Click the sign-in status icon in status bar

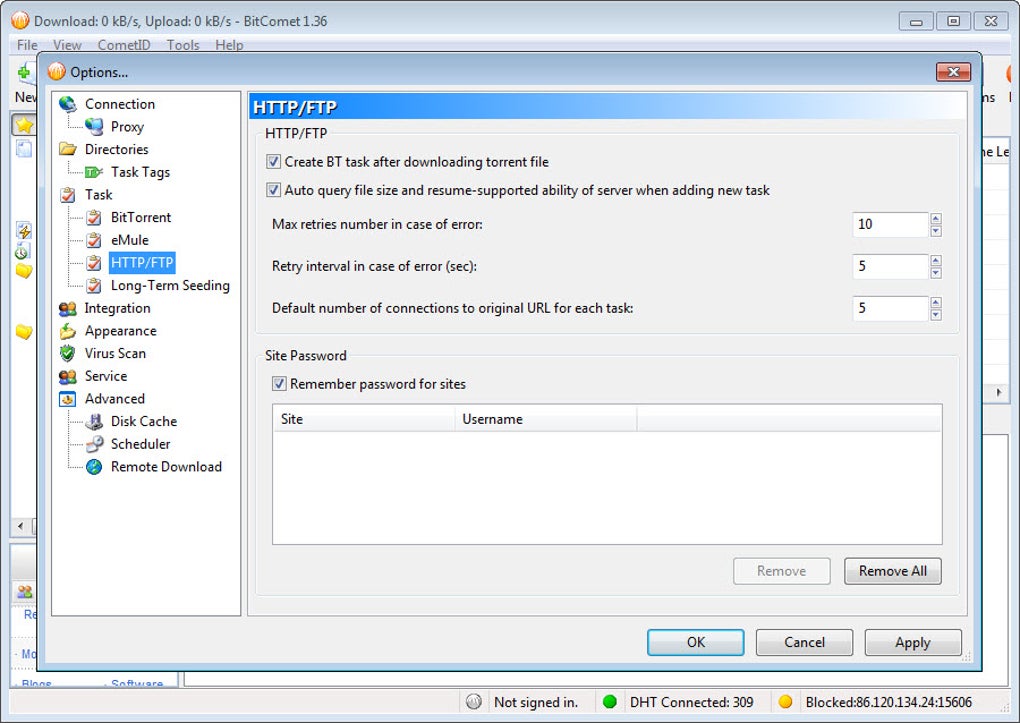[x=474, y=702]
